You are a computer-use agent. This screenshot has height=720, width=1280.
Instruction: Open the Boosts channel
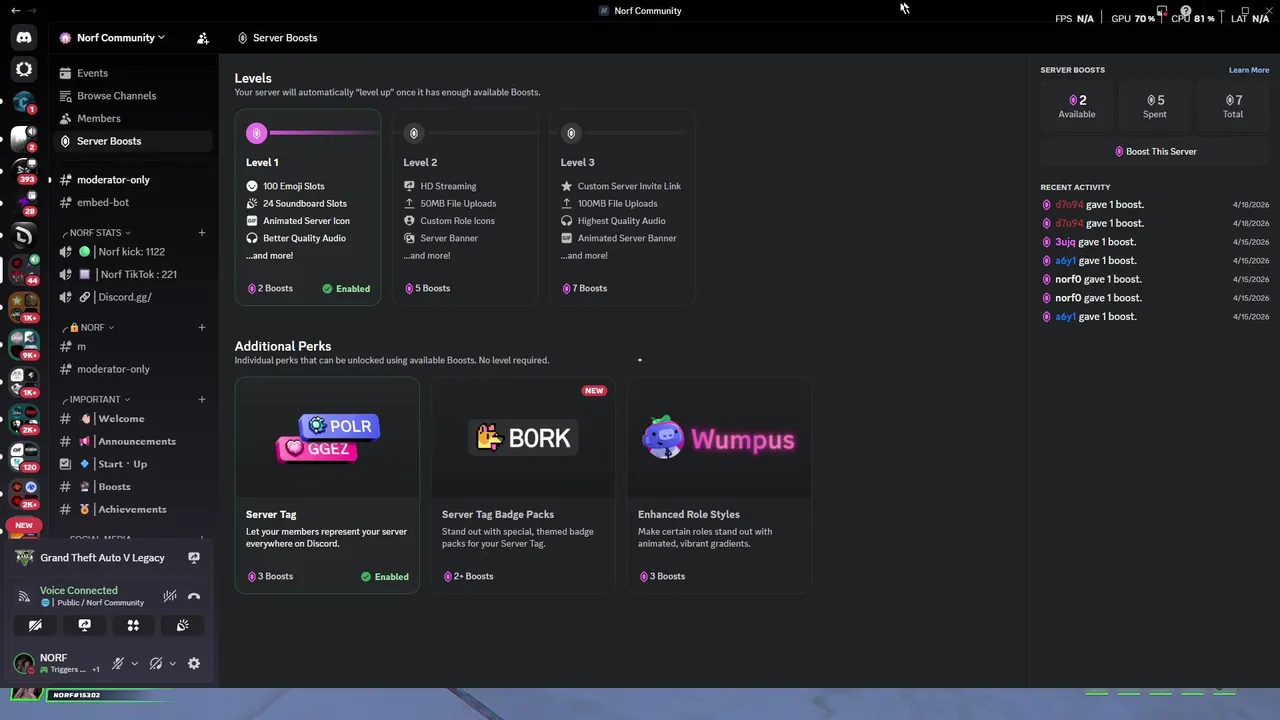click(132, 487)
